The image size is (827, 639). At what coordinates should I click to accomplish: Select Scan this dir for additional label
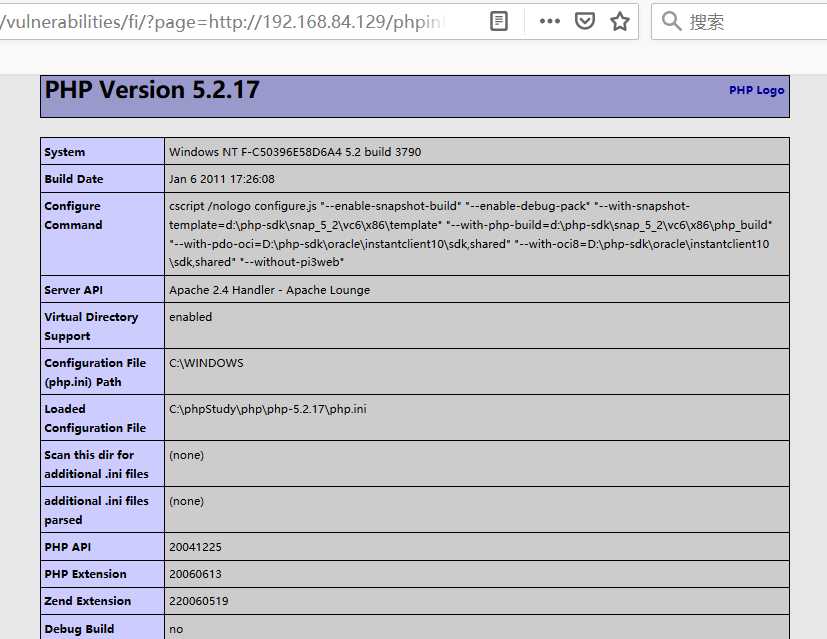(97, 464)
